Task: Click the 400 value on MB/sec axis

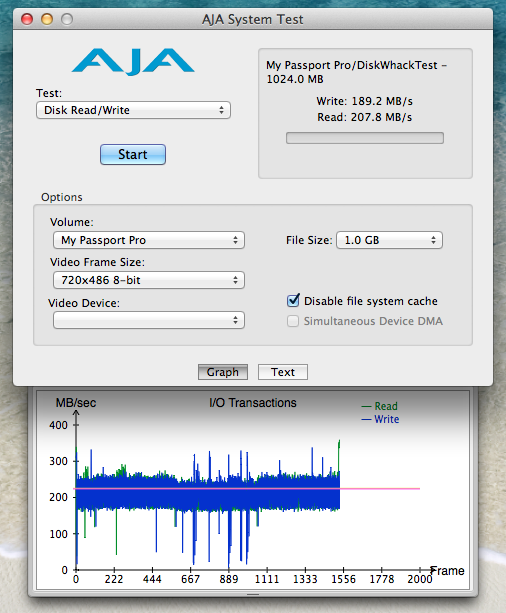Action: pyautogui.click(x=59, y=425)
